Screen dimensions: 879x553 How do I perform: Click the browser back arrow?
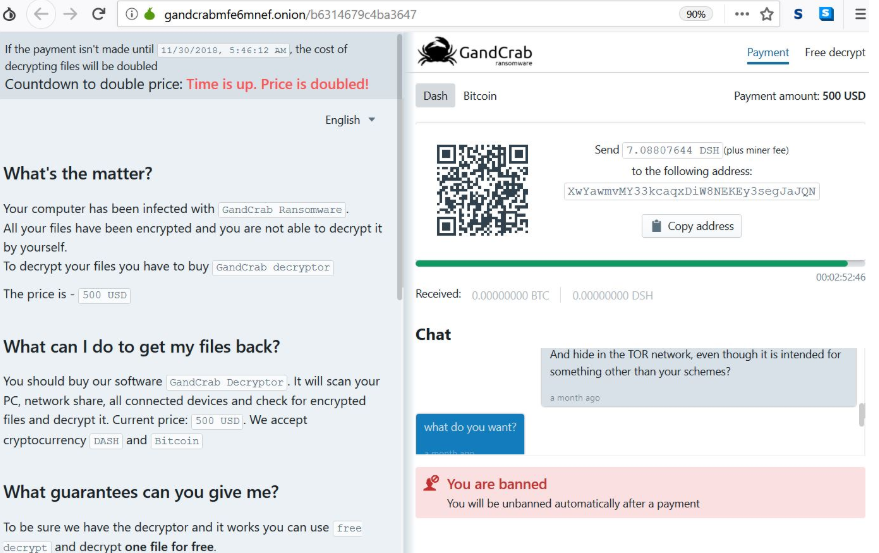point(41,14)
